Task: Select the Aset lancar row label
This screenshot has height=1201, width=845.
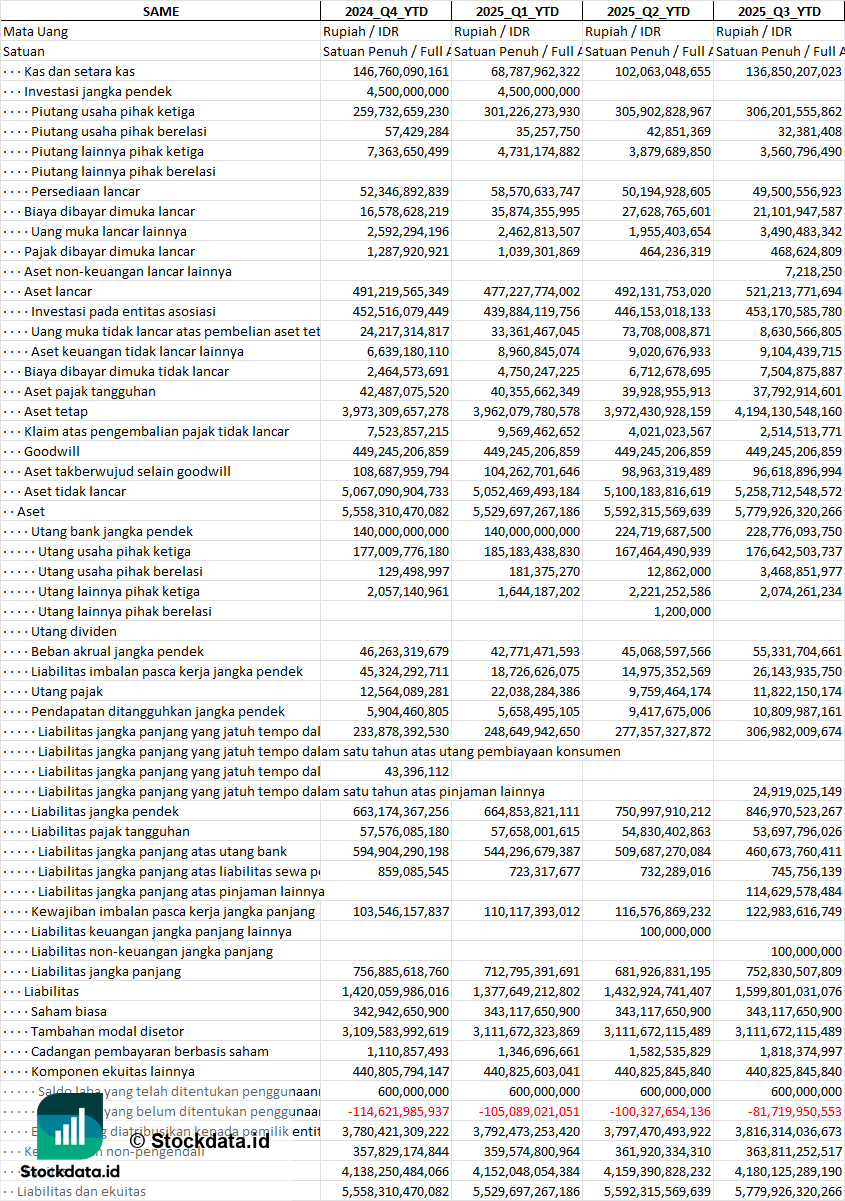Action: [x=58, y=291]
